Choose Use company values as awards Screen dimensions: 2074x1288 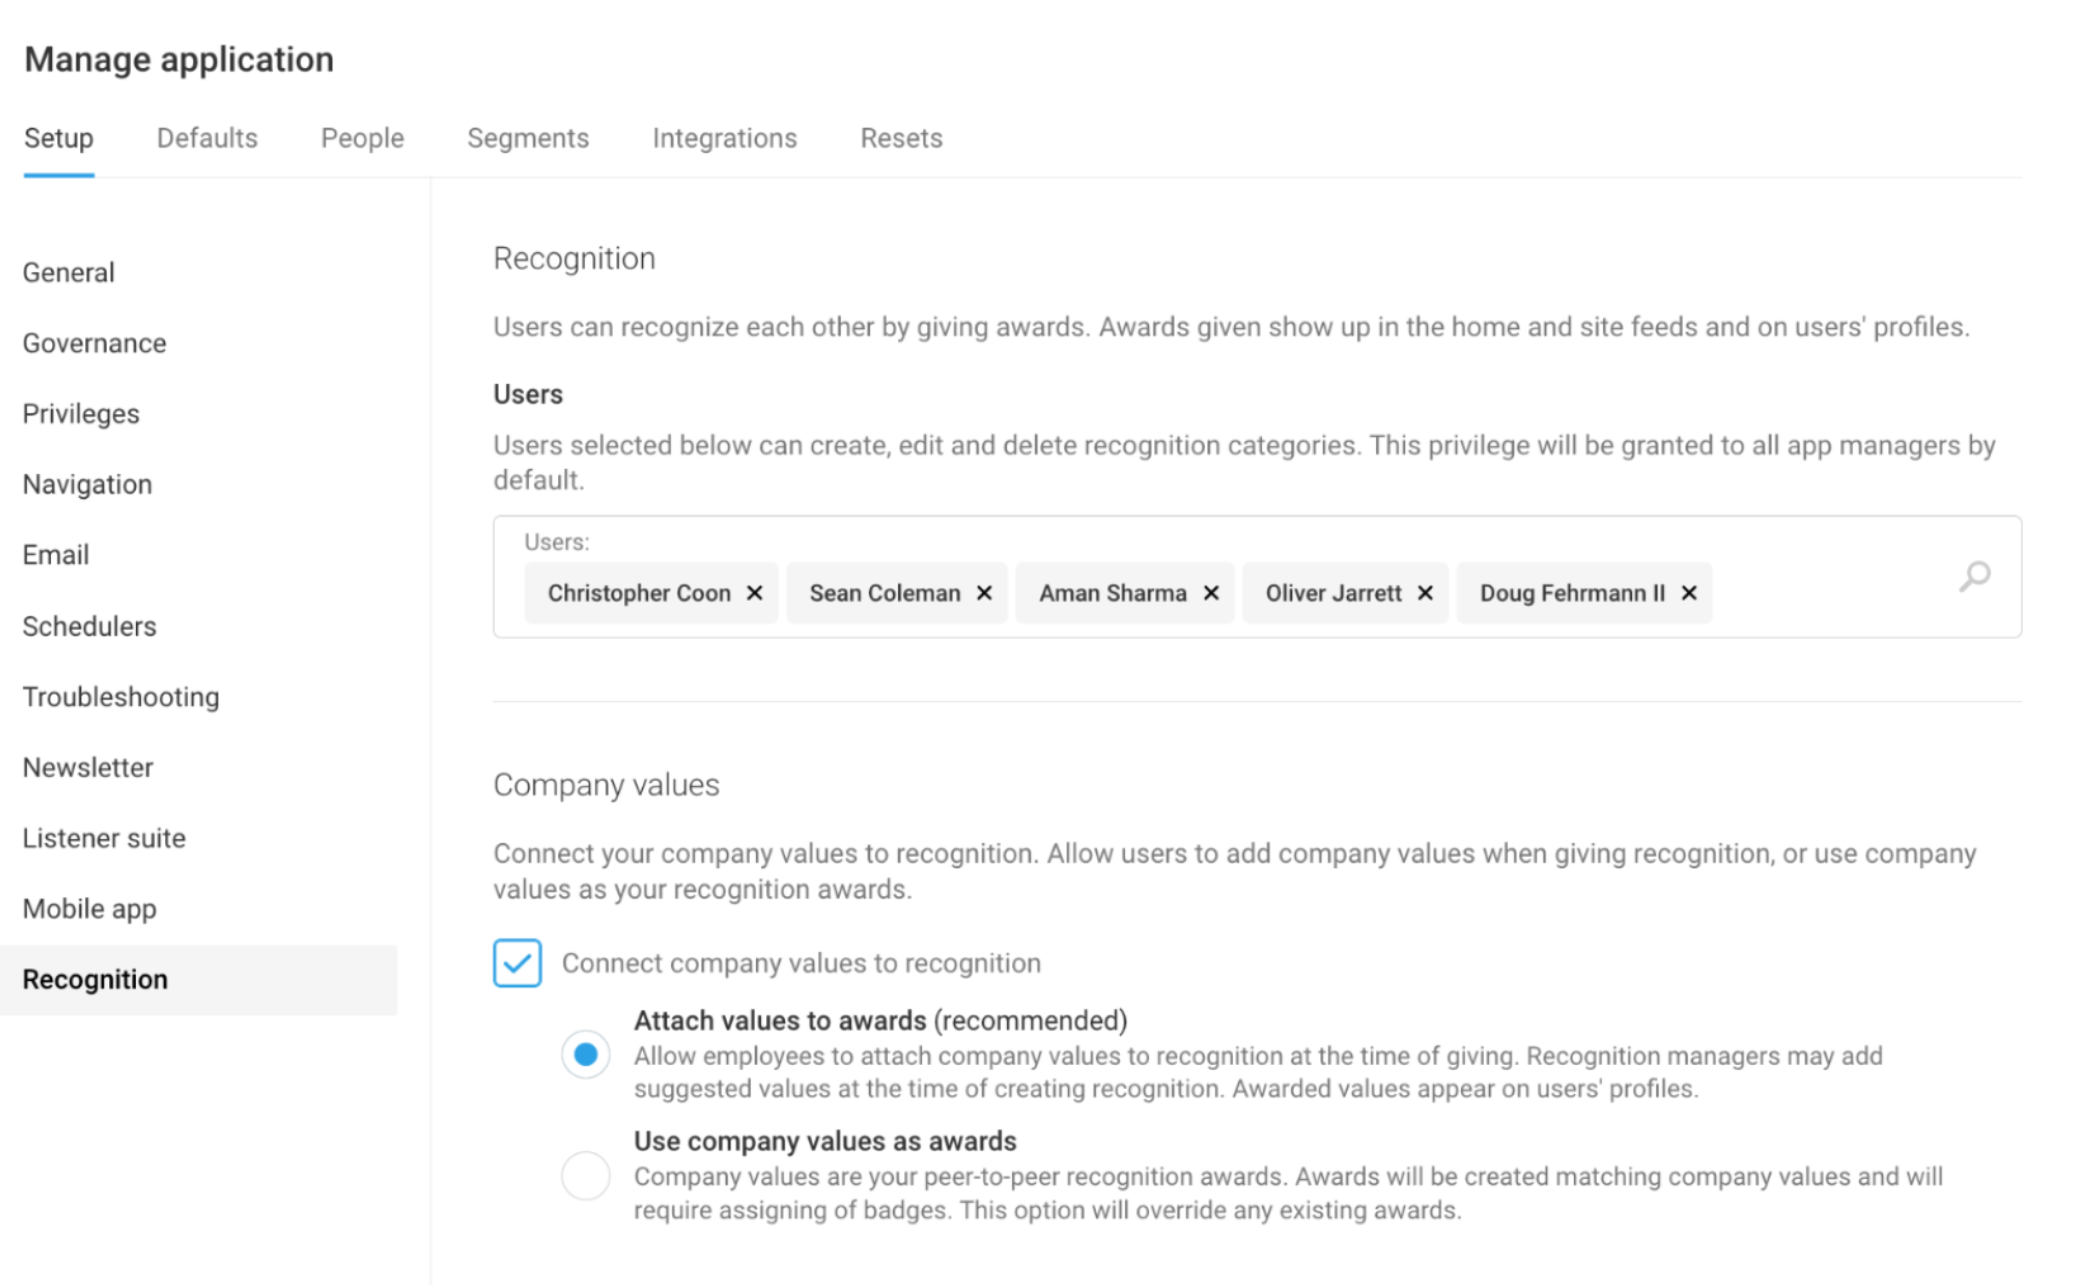pos(586,1175)
